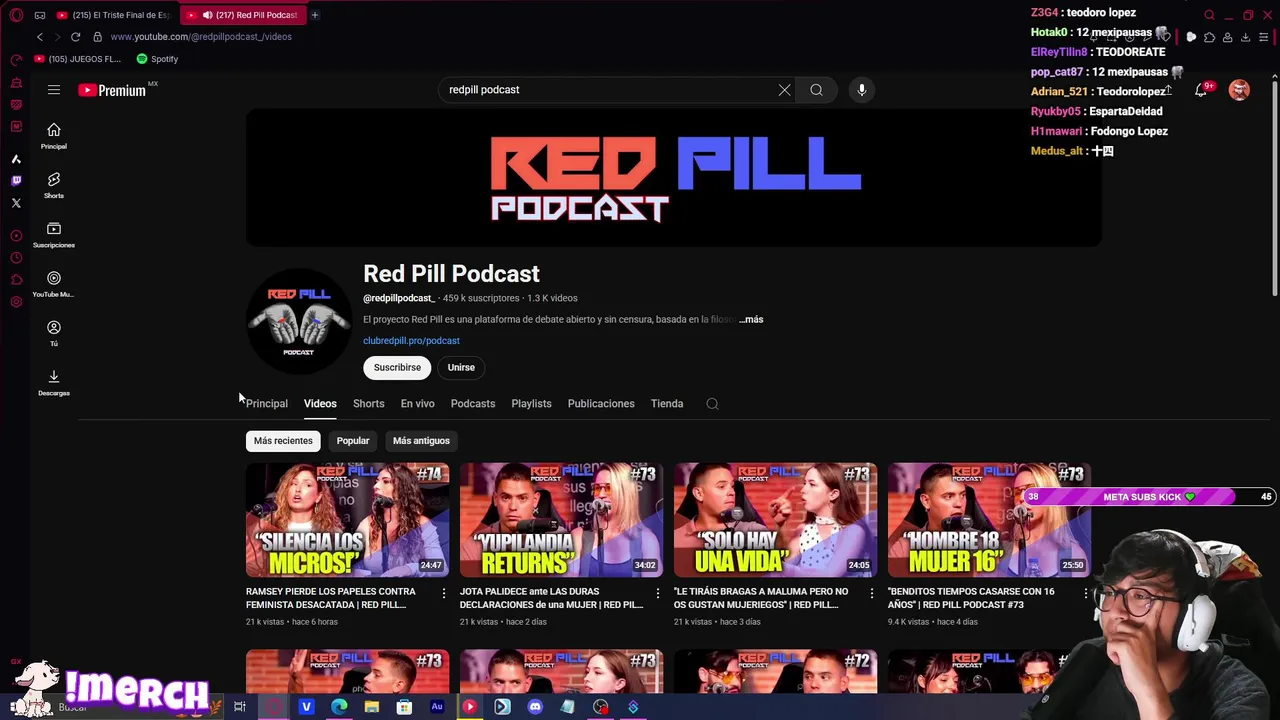Open the account avatar menu
The image size is (1280, 720).
[x=1239, y=90]
